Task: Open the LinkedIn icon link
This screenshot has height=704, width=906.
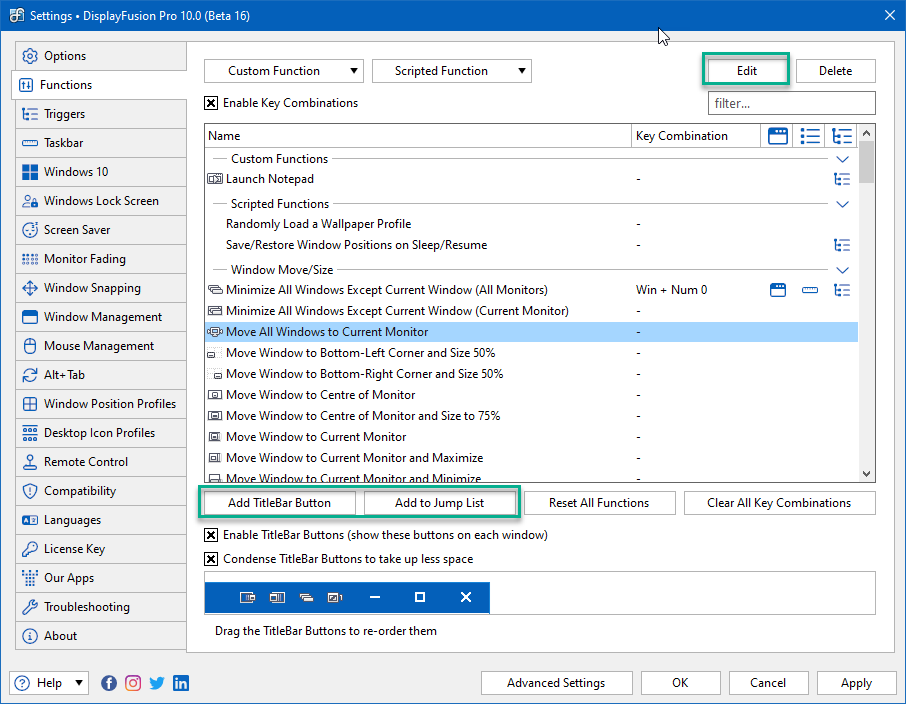Action: pyautogui.click(x=181, y=683)
